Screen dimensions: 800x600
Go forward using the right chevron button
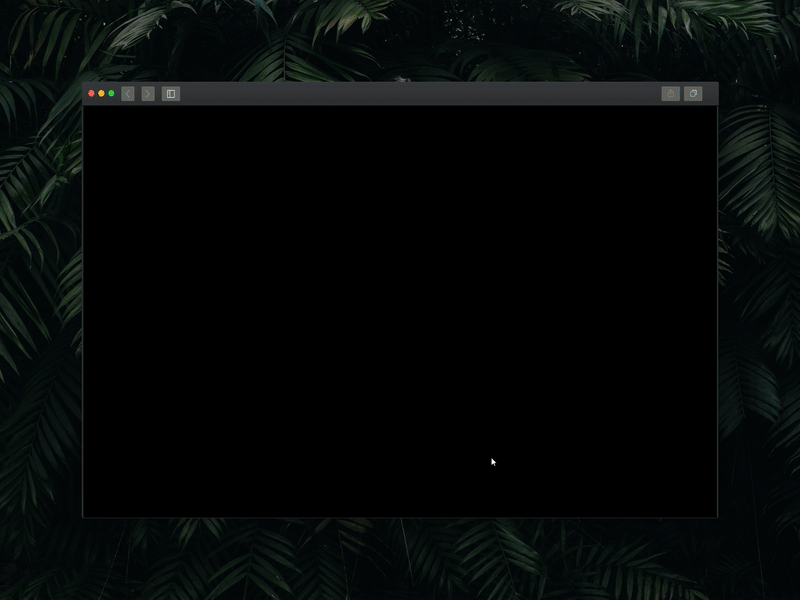coord(148,94)
